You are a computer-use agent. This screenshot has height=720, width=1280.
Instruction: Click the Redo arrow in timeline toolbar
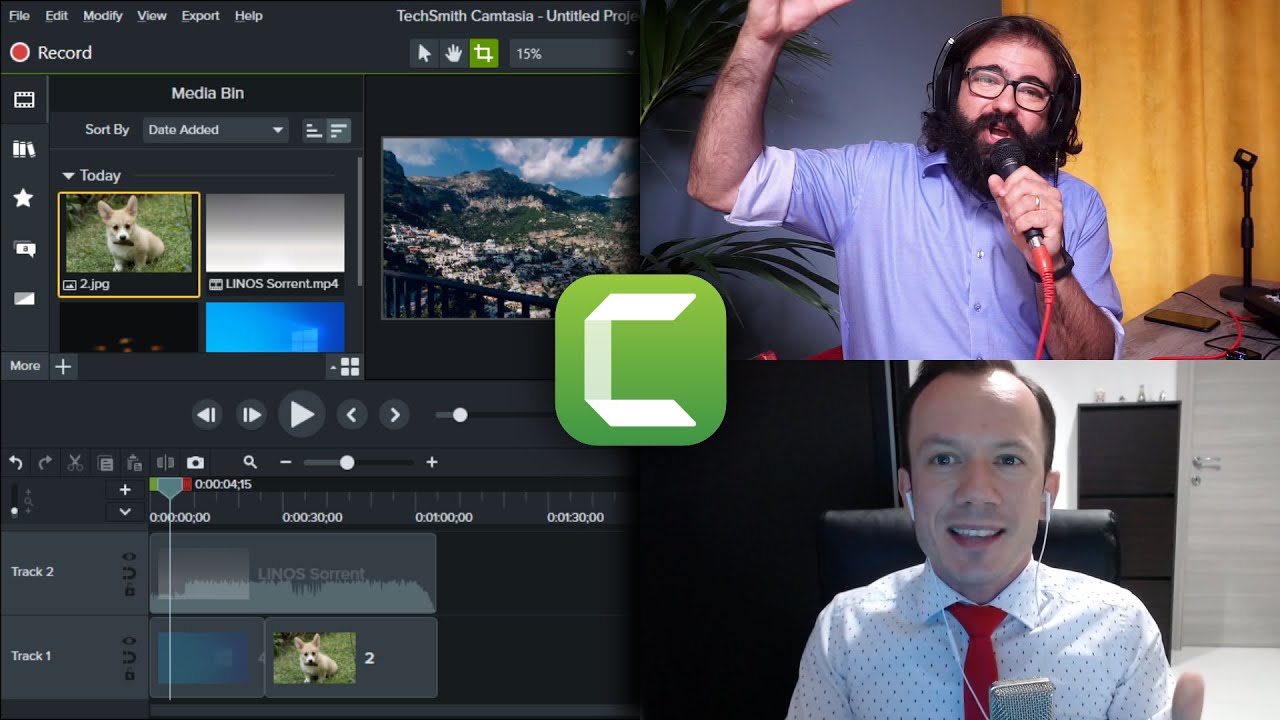[x=45, y=462]
